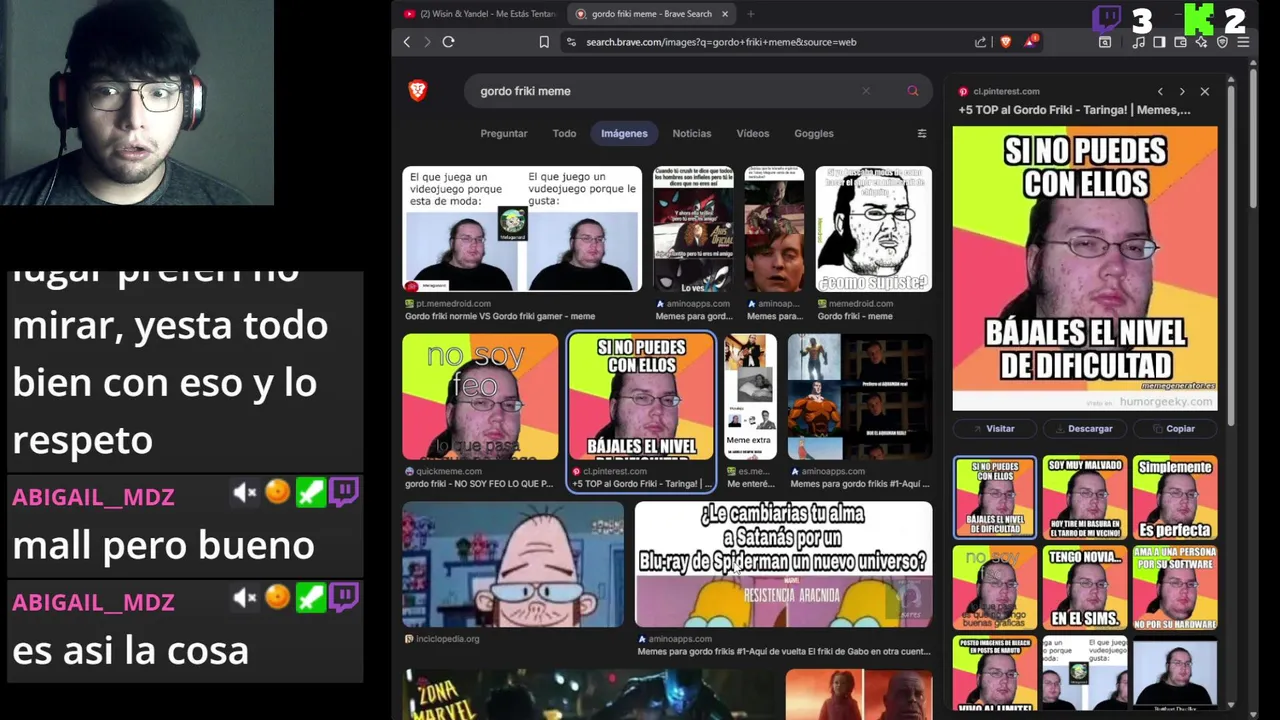The width and height of the screenshot is (1280, 720).
Task: Open related thumbnail 'Ama a una persona por su software'
Action: (x=1174, y=587)
